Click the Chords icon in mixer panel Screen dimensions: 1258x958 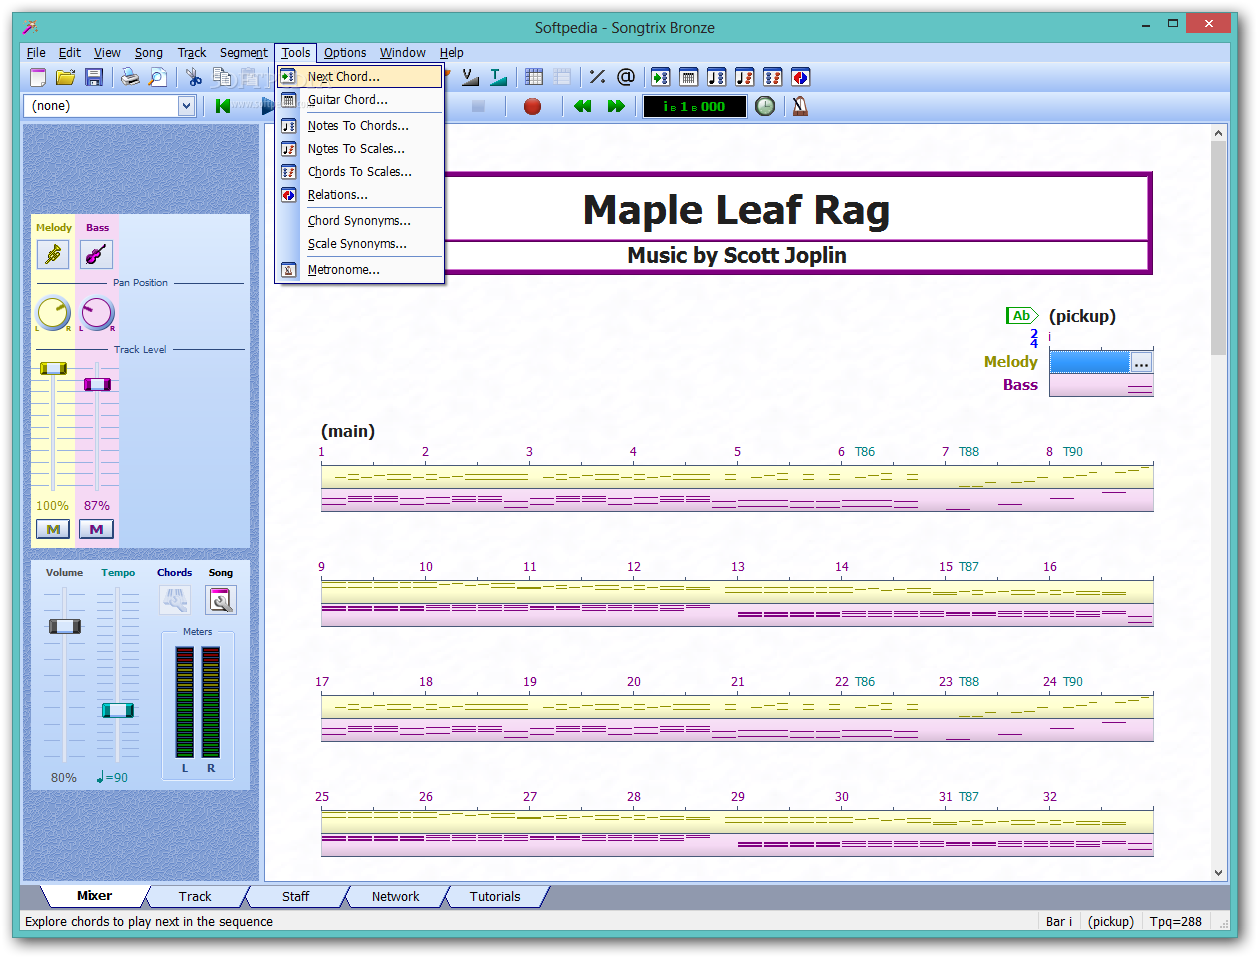(x=174, y=600)
